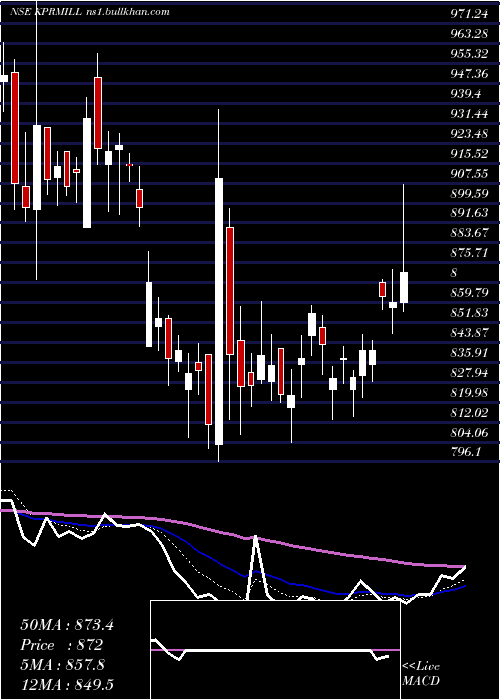
Task: Click the 899.59 price axis label
Action: click(469, 193)
